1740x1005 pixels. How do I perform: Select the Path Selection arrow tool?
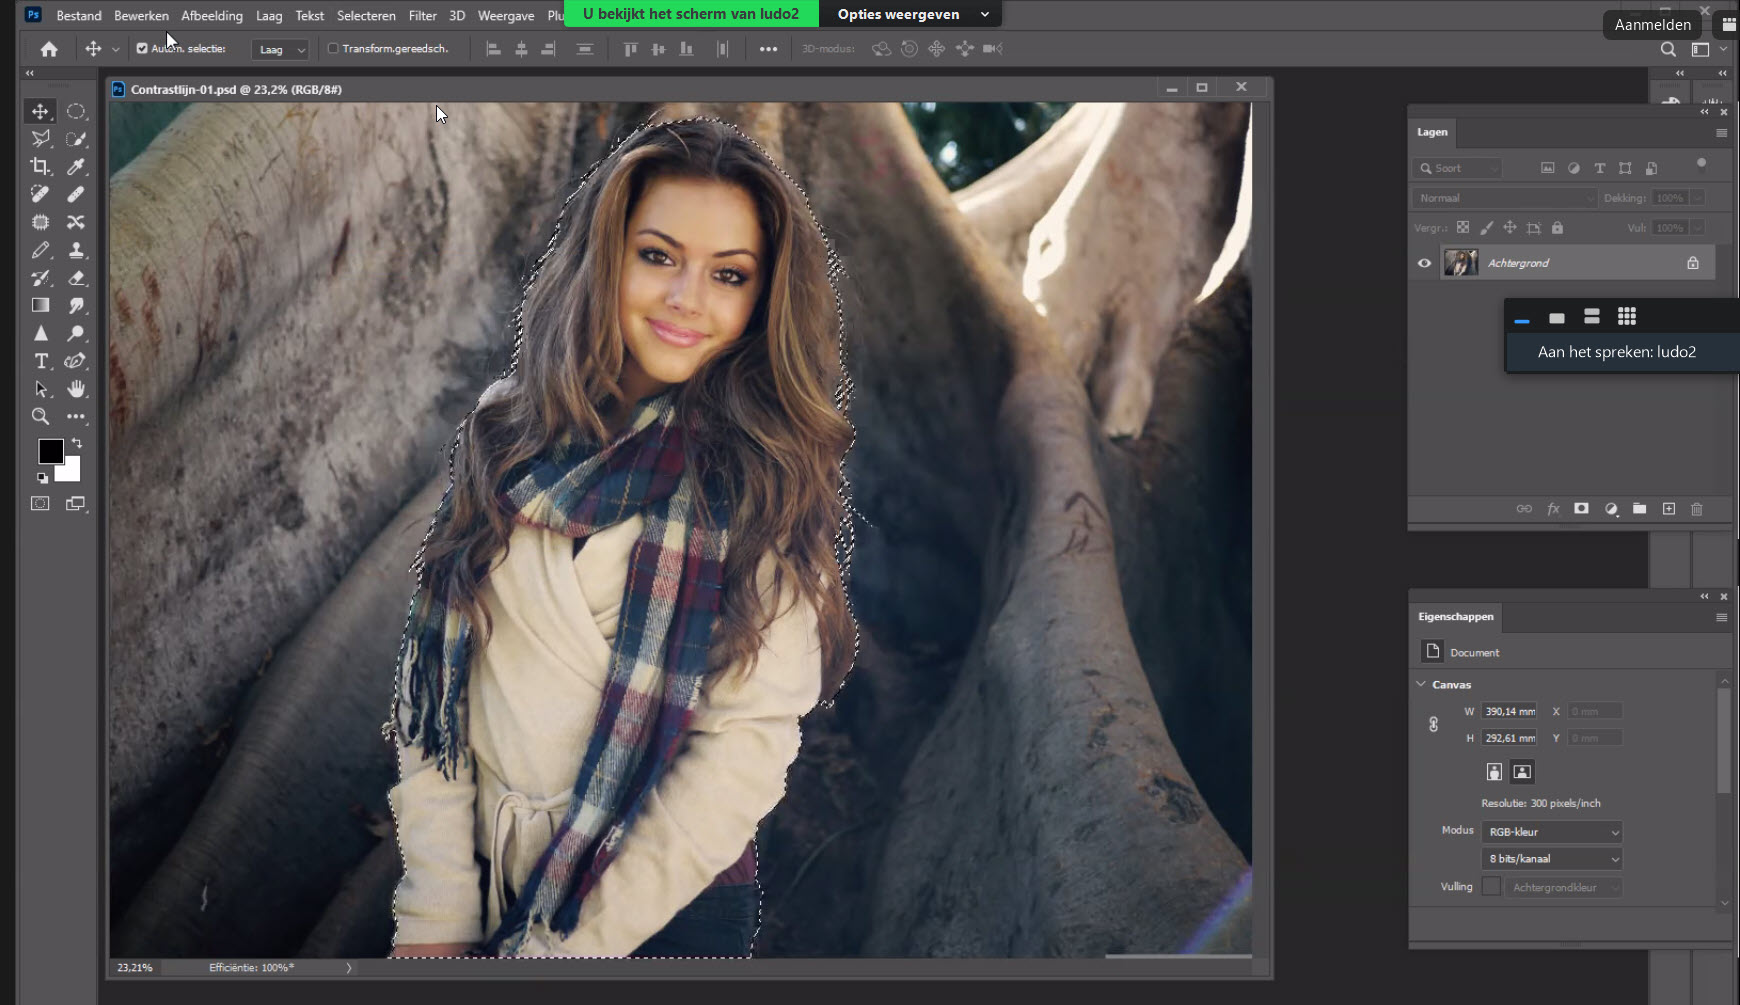40,389
